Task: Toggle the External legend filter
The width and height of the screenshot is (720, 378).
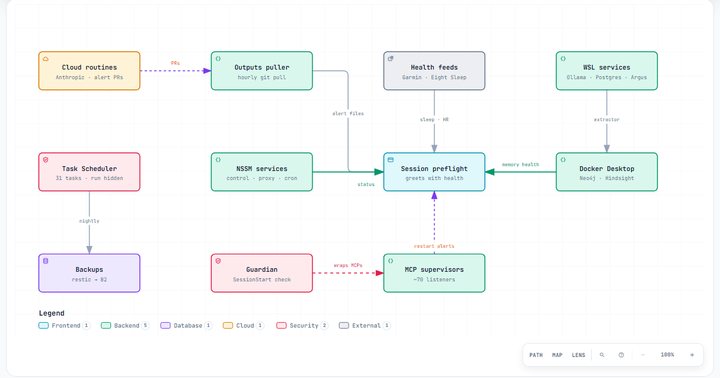Action: (x=365, y=326)
